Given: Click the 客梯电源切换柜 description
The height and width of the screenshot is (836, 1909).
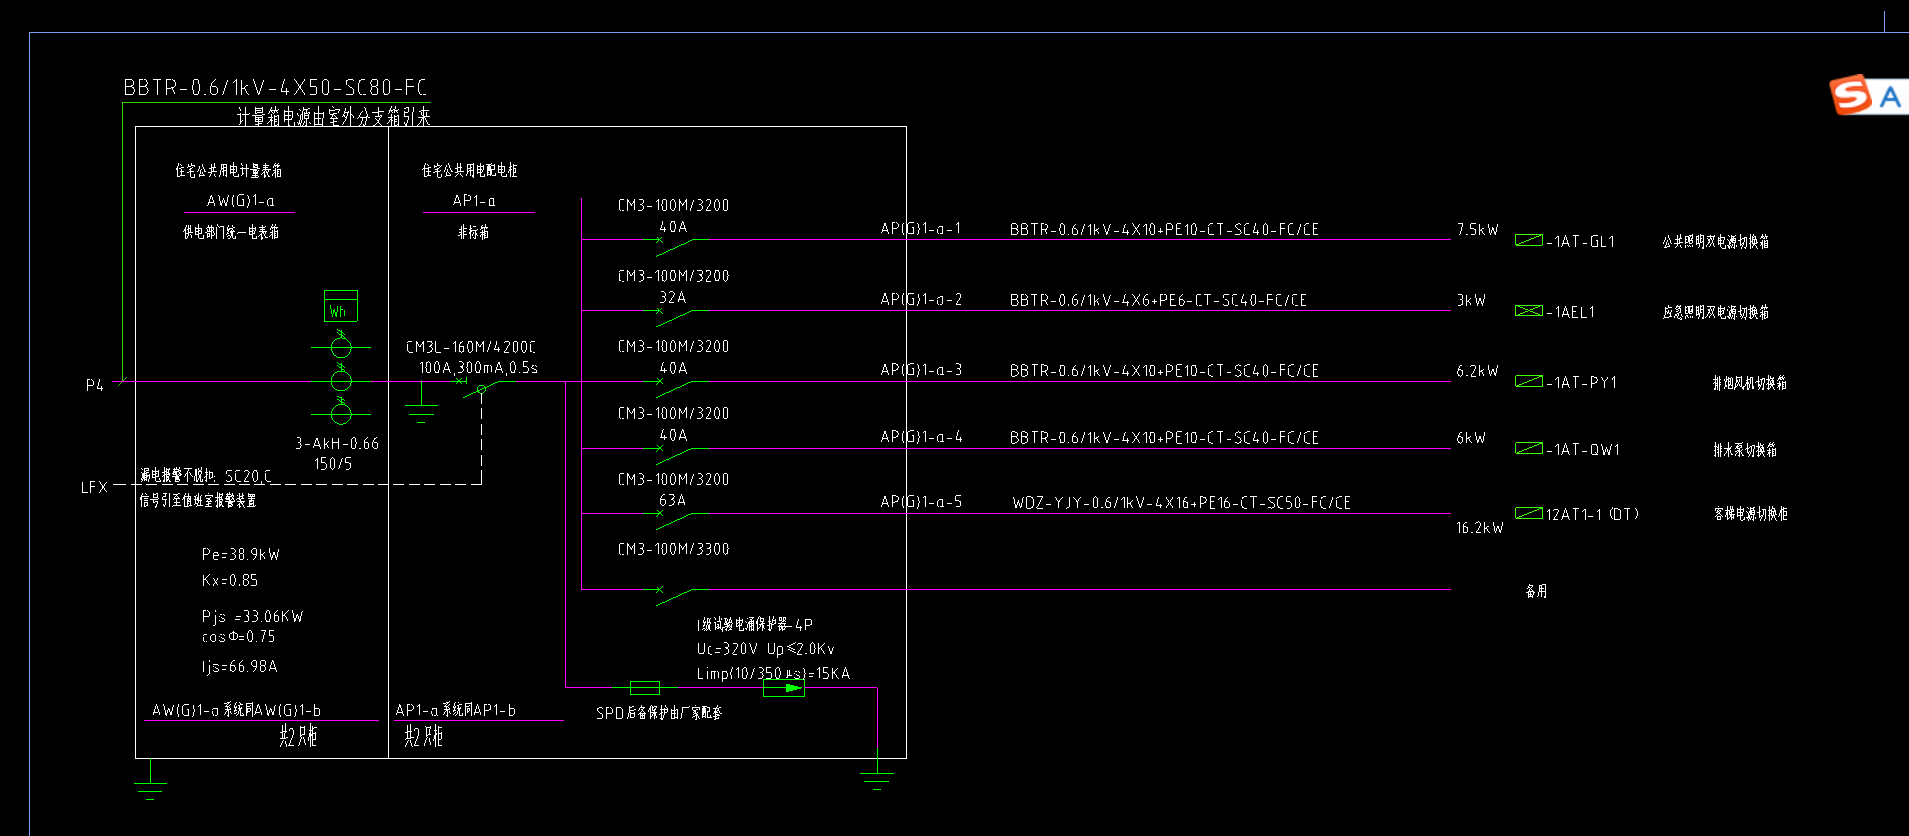Looking at the screenshot, I should [x=1751, y=514].
